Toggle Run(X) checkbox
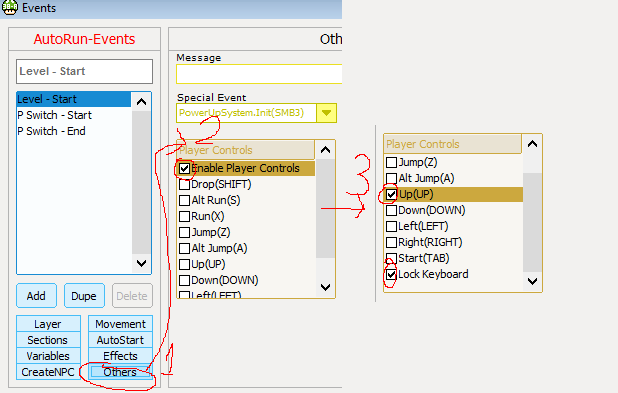This screenshot has height=393, width=618. (x=184, y=216)
